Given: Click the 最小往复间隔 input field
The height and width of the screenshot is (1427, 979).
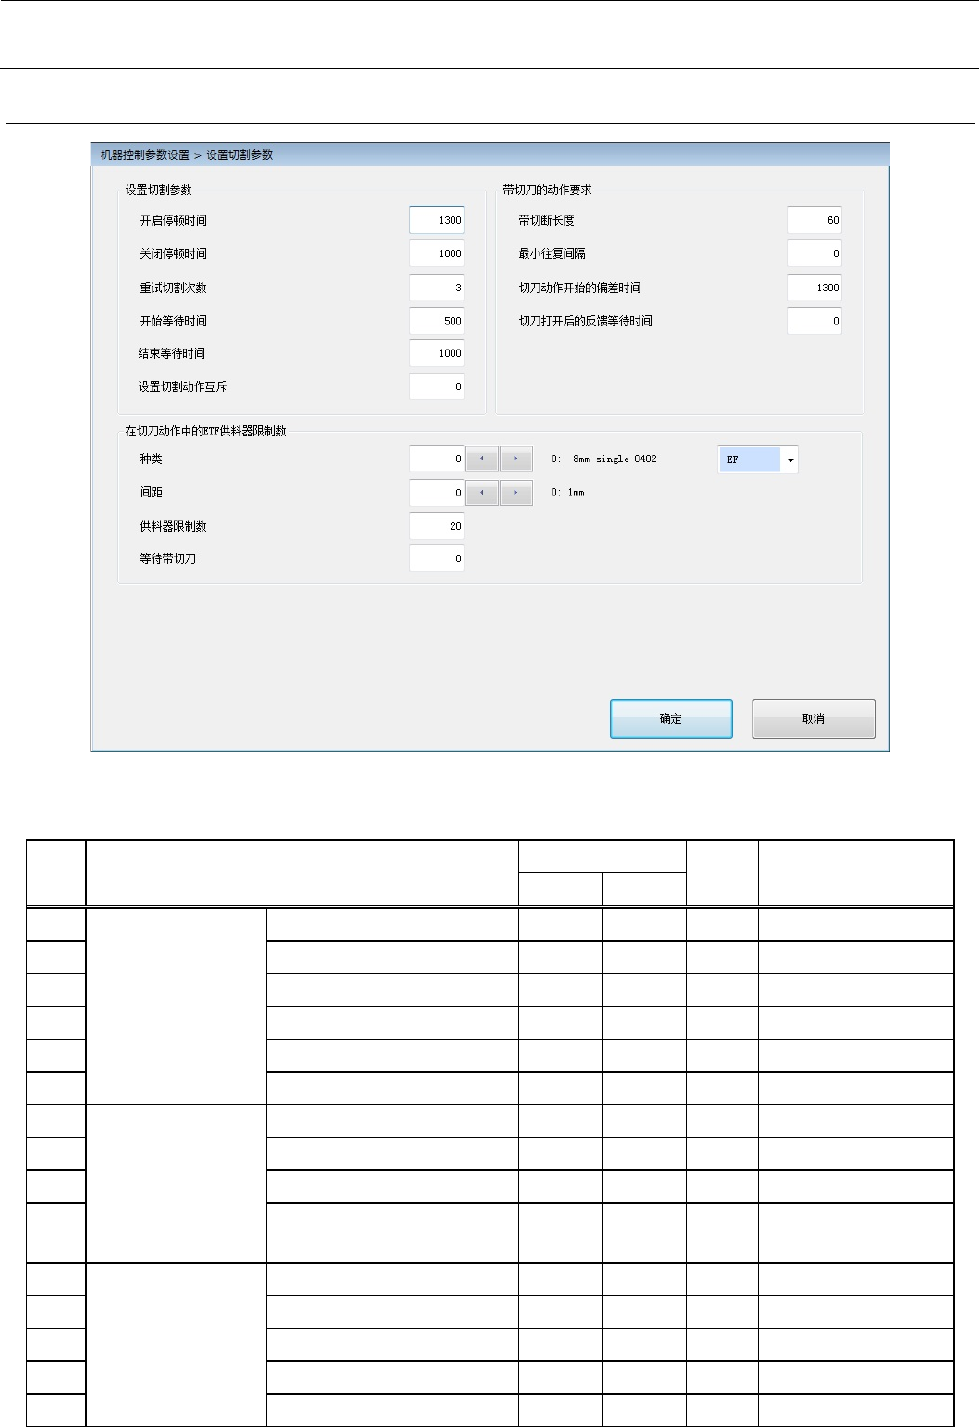Looking at the screenshot, I should pyautogui.click(x=814, y=254).
